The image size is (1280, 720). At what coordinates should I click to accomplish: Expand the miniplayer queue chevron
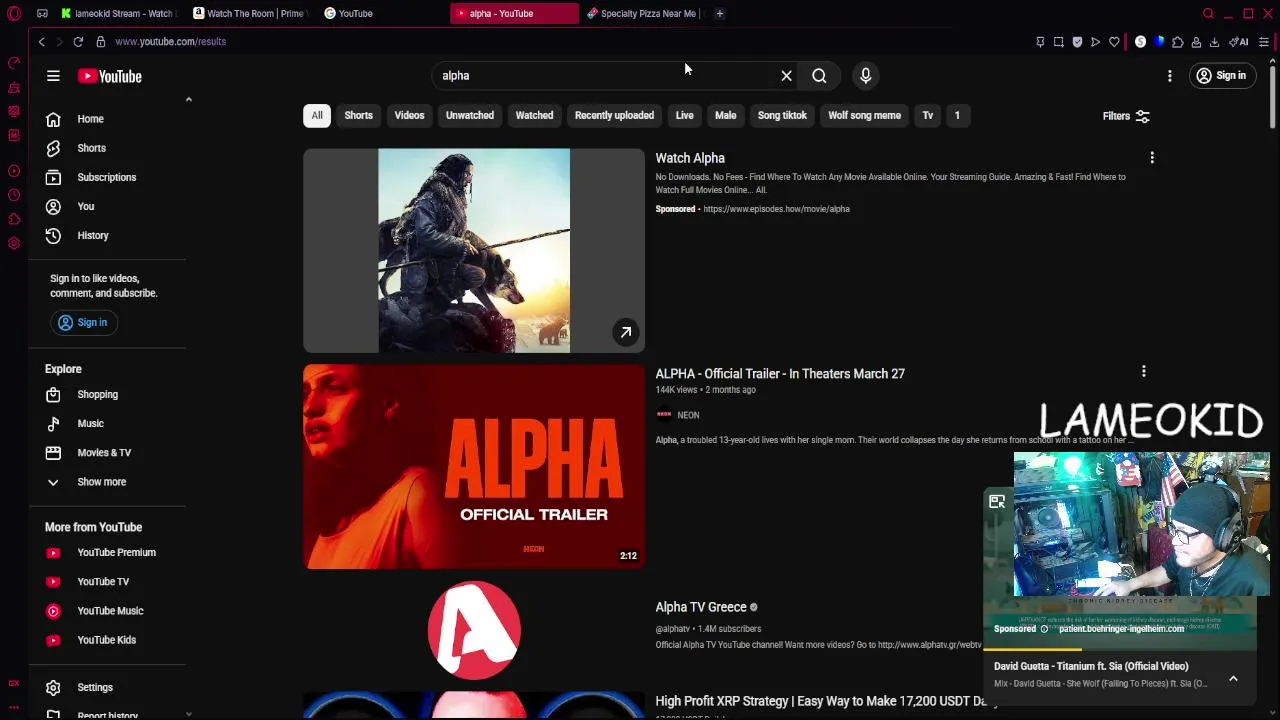tap(1233, 679)
